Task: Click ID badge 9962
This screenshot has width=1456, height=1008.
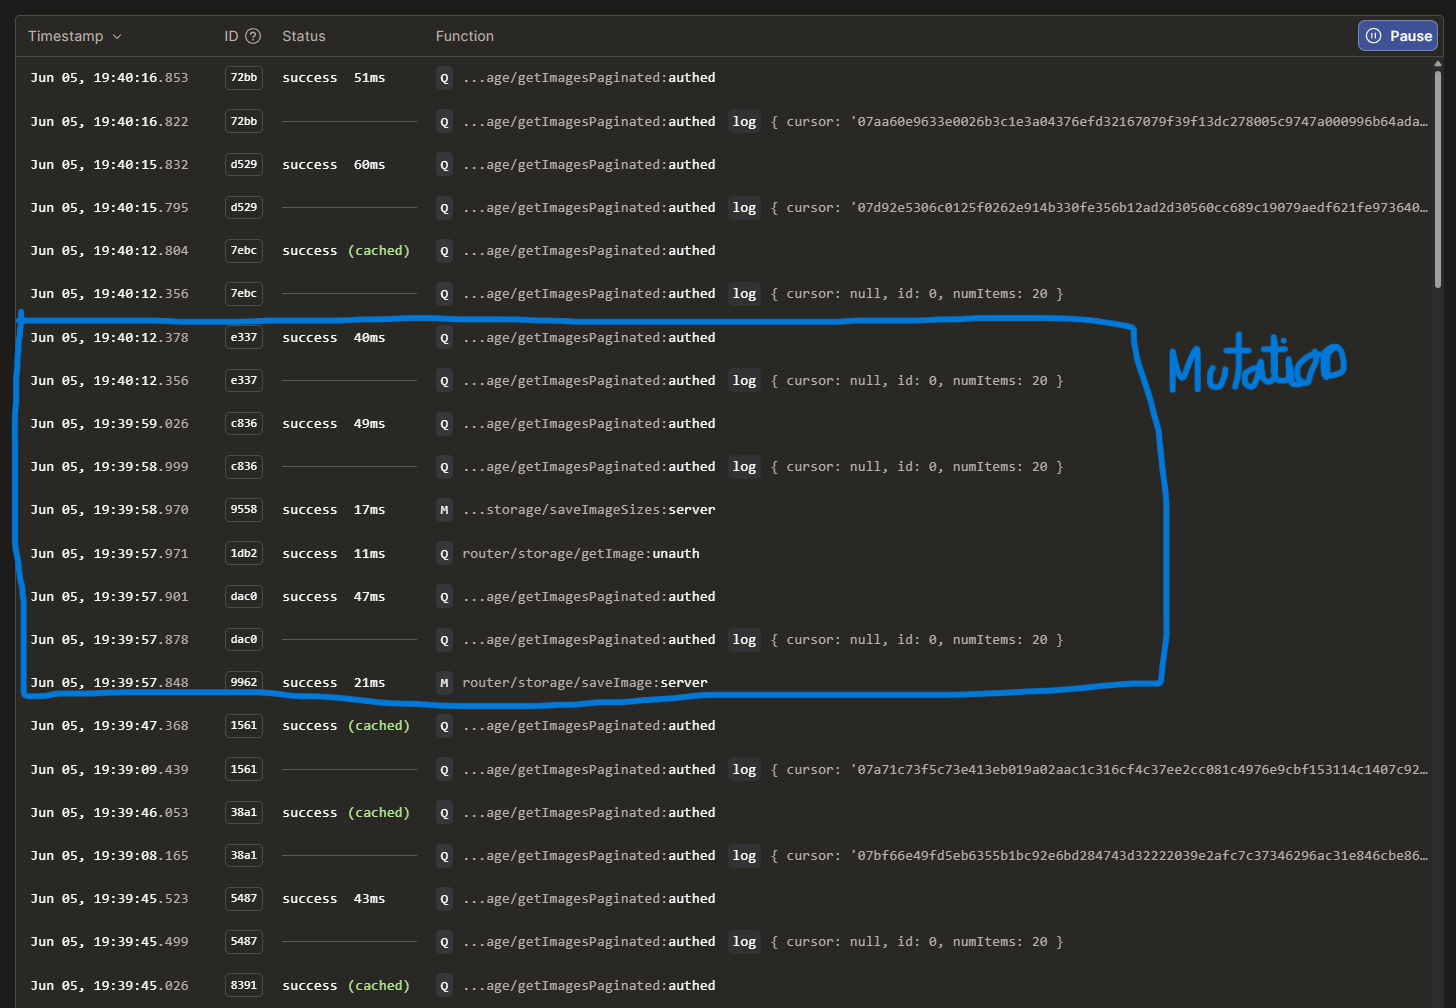Action: click(x=244, y=683)
